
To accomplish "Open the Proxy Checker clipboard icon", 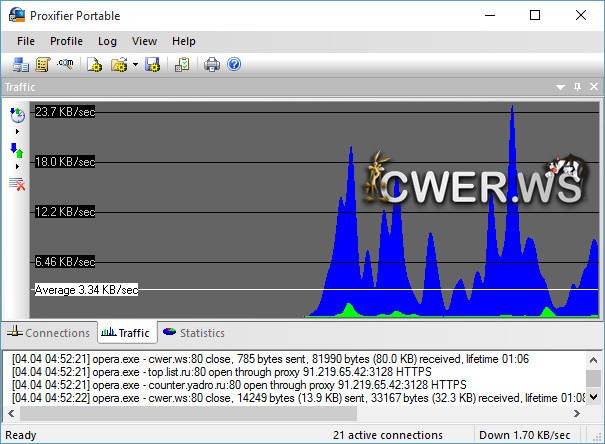I will [x=182, y=65].
